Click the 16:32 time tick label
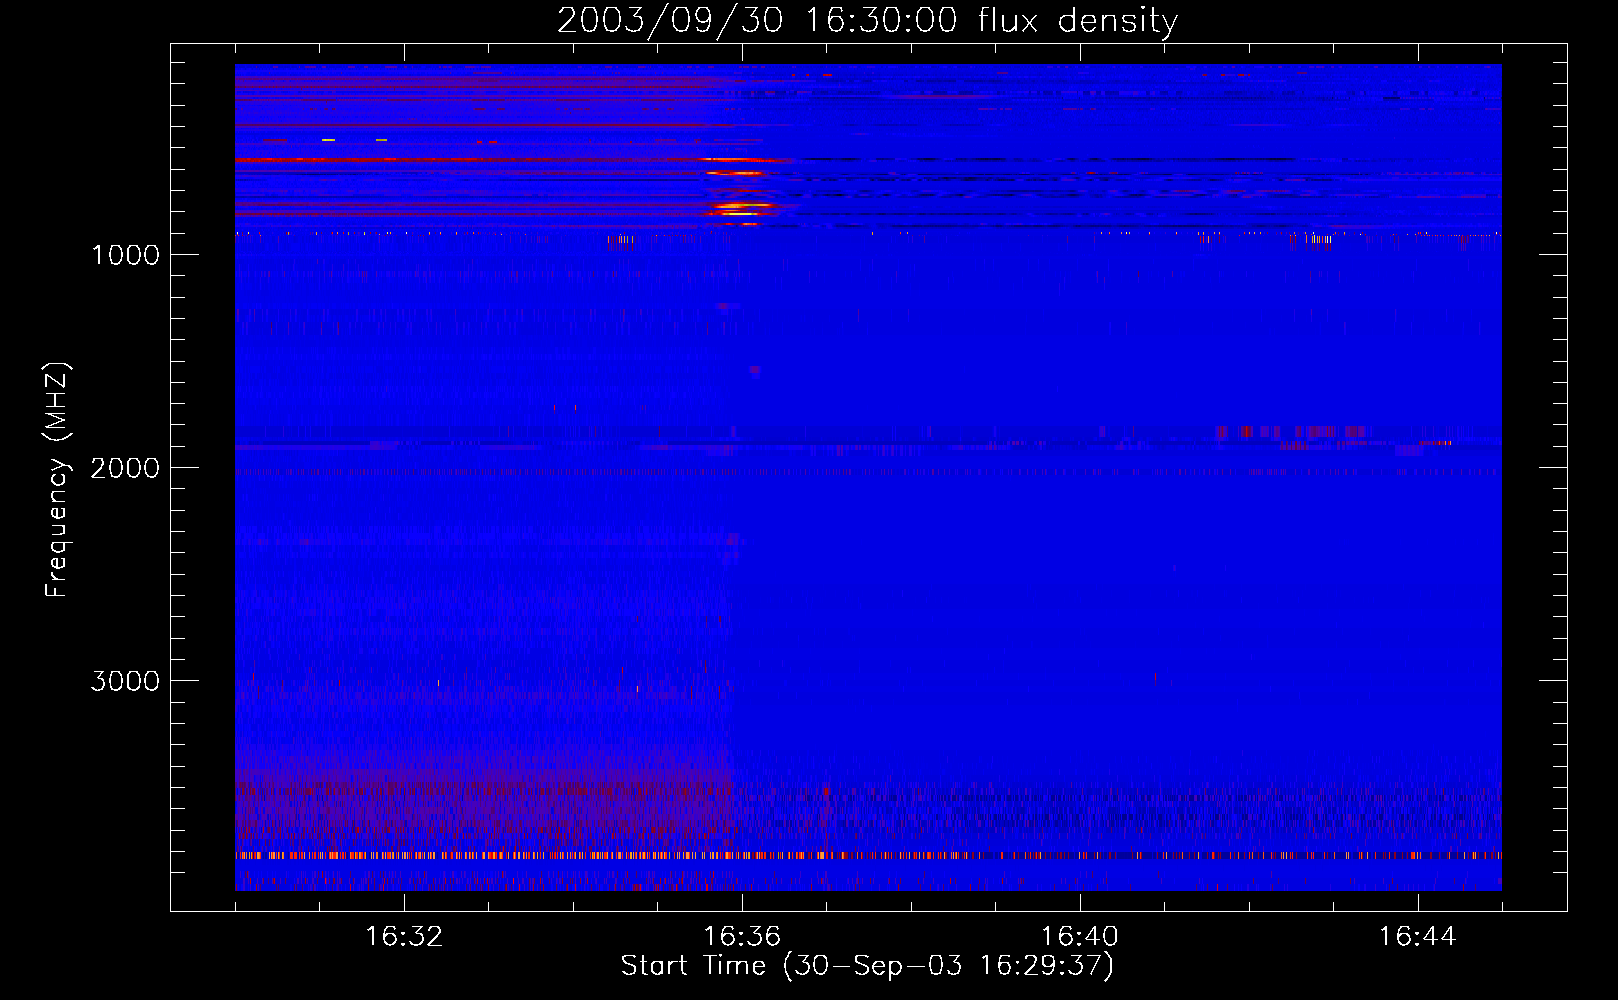This screenshot has width=1618, height=1000. [x=404, y=937]
